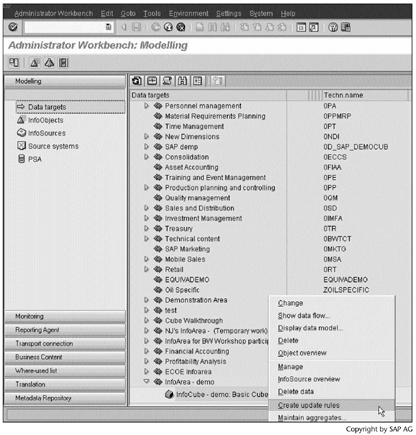Click the Save diskette icon

coord(136,27)
